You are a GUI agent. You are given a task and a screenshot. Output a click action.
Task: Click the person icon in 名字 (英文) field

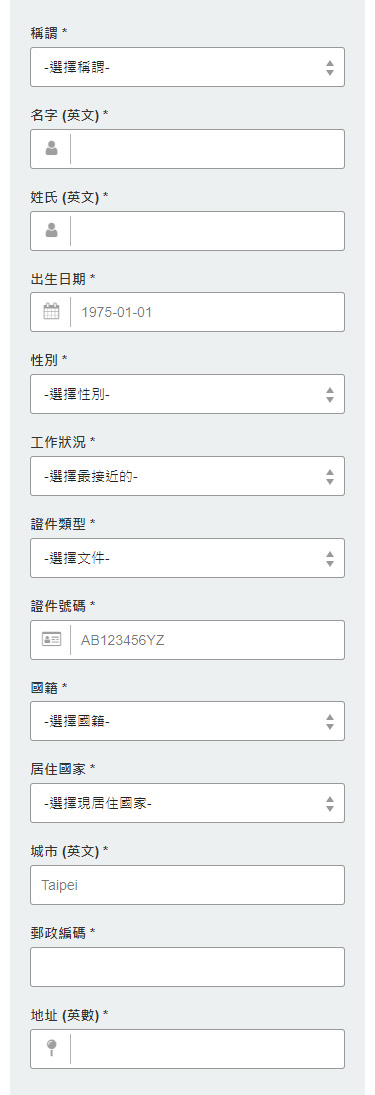pos(51,148)
